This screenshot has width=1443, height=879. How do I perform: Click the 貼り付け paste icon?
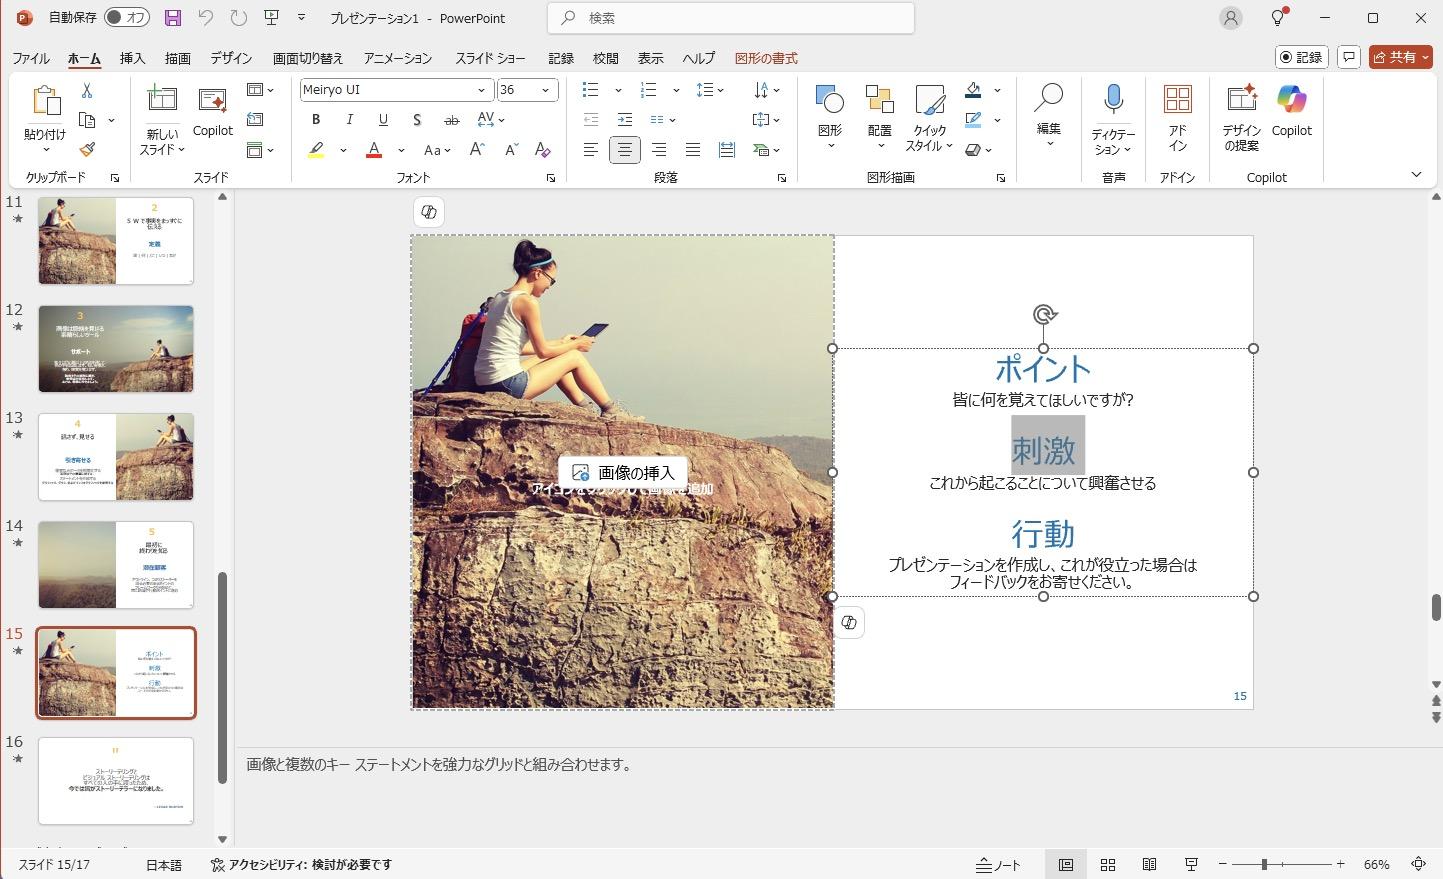click(x=45, y=102)
